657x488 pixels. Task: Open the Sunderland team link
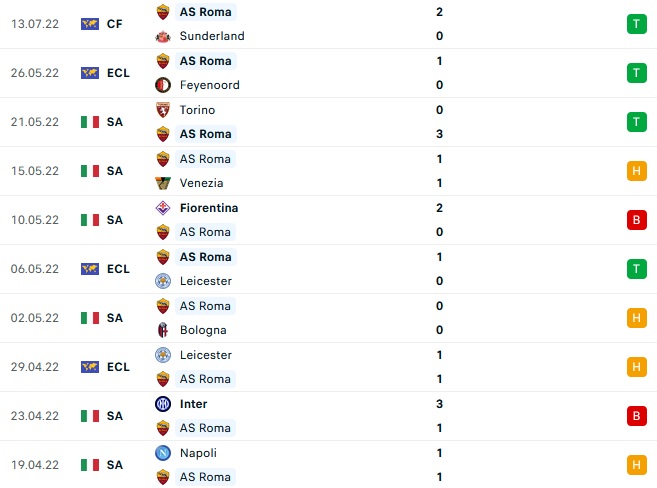click(x=212, y=36)
